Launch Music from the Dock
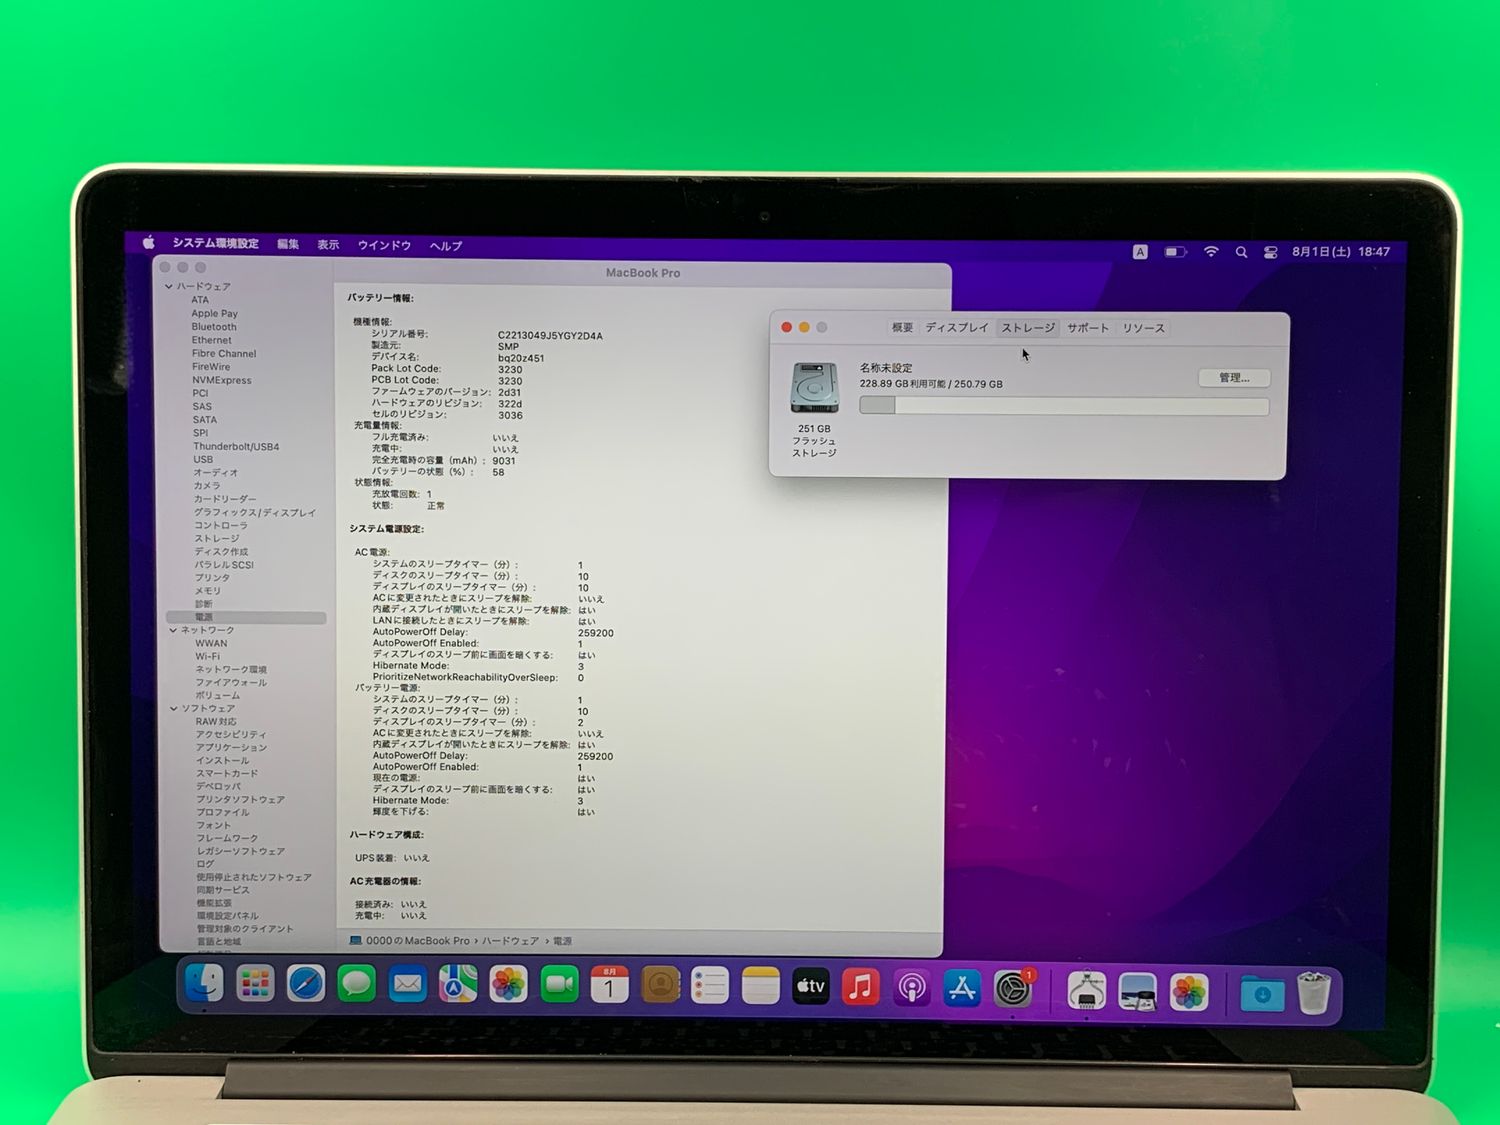1500x1125 pixels. pyautogui.click(x=861, y=988)
